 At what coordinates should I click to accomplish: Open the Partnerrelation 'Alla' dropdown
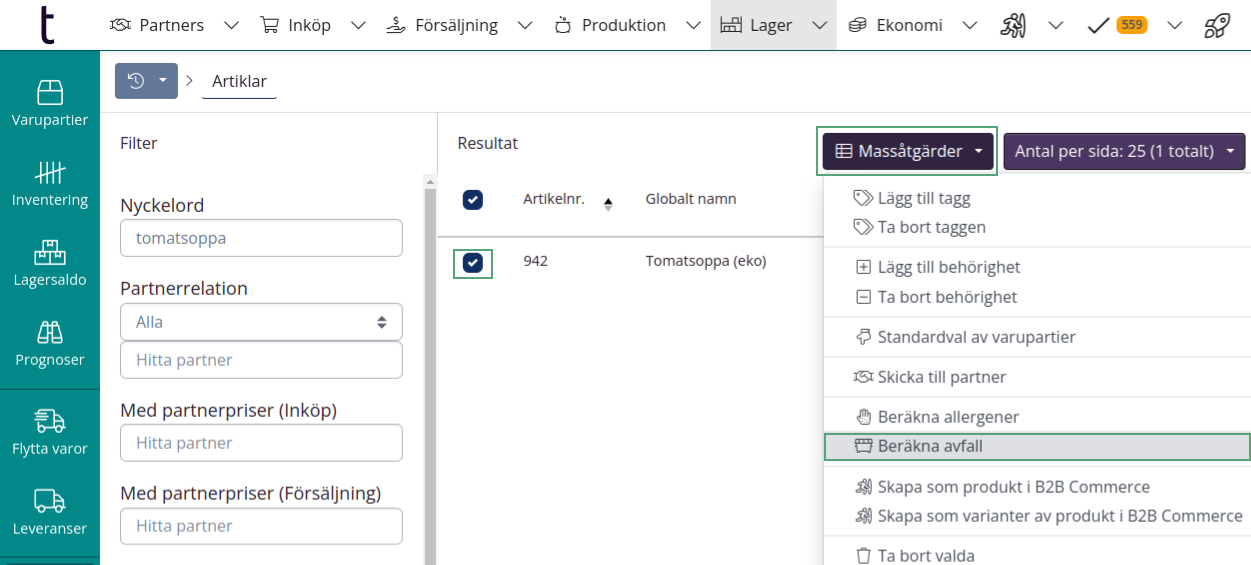tap(261, 322)
